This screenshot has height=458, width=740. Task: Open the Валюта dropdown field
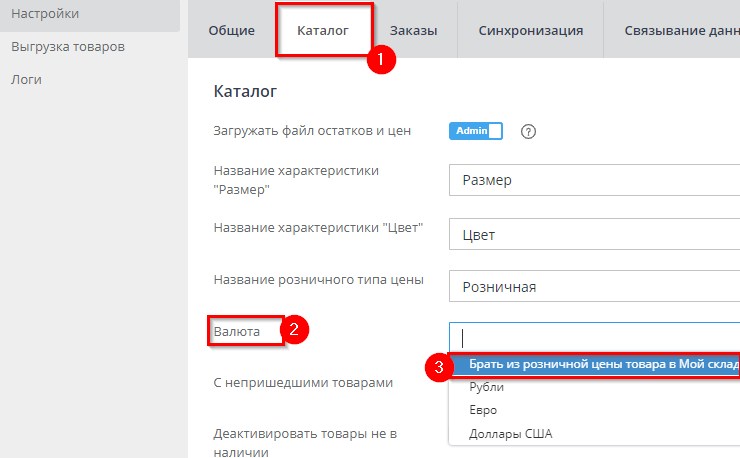click(595, 337)
